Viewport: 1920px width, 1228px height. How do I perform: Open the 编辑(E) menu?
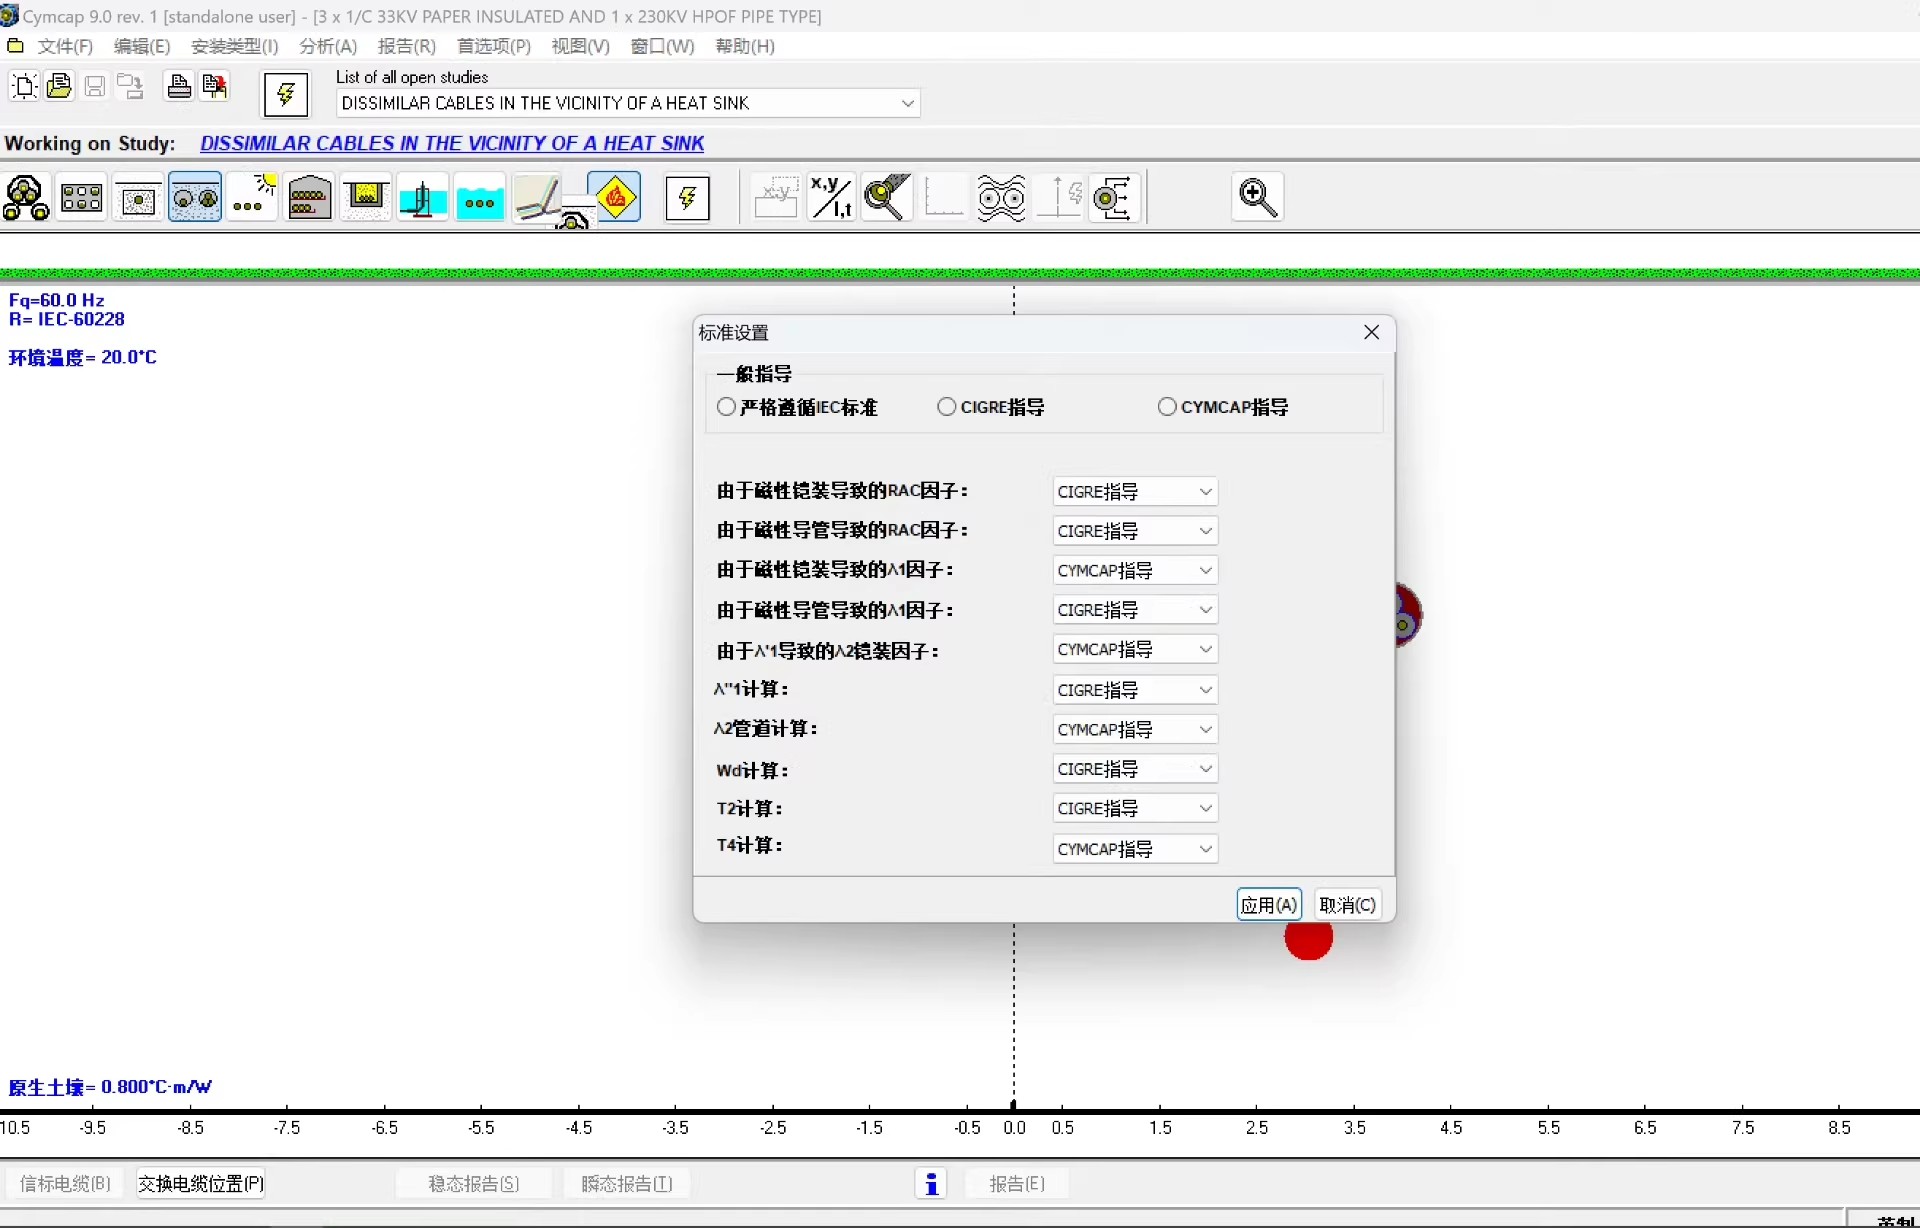(x=142, y=46)
